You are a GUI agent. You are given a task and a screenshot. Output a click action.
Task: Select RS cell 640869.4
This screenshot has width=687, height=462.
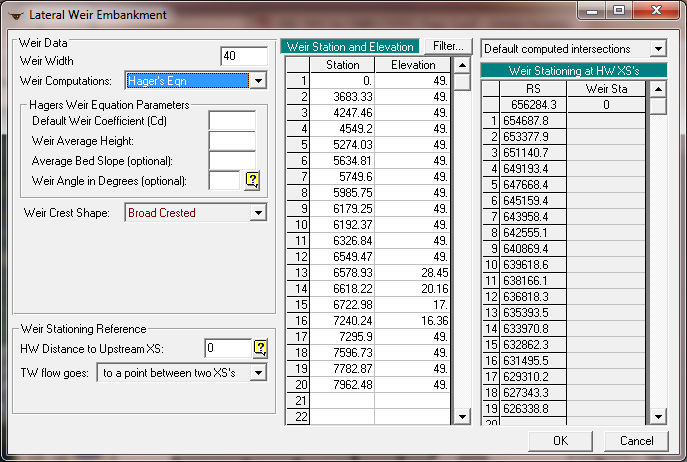click(x=533, y=249)
